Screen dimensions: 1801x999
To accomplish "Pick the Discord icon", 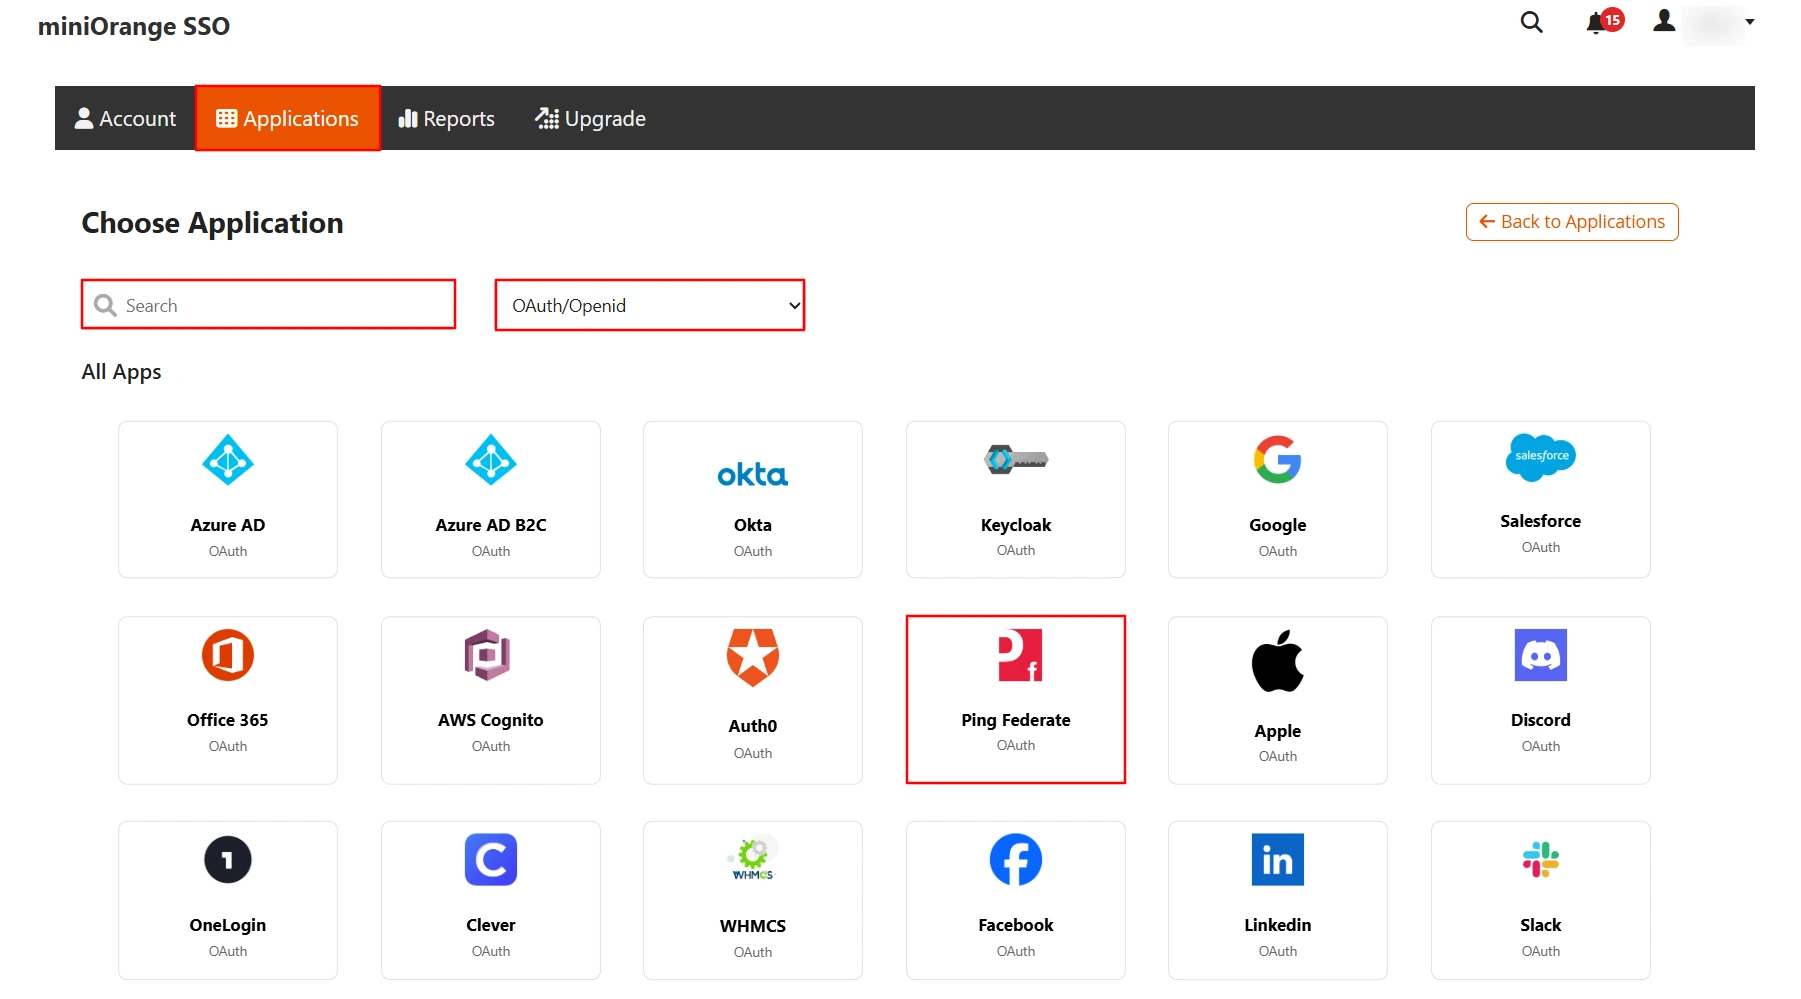I will tap(1541, 655).
